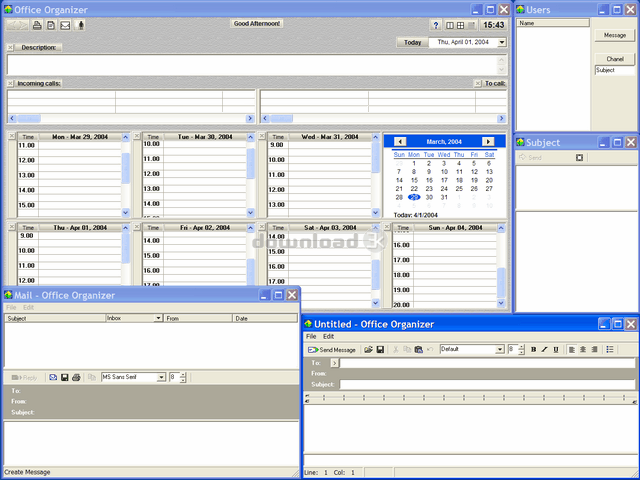
Task: Click the copy icon in Untitled window toolbar
Action: [407, 349]
